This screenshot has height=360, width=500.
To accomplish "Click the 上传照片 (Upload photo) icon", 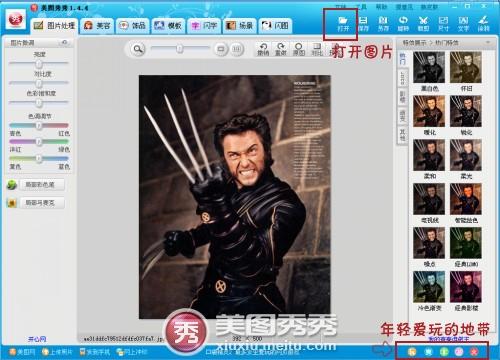I will 46,352.
